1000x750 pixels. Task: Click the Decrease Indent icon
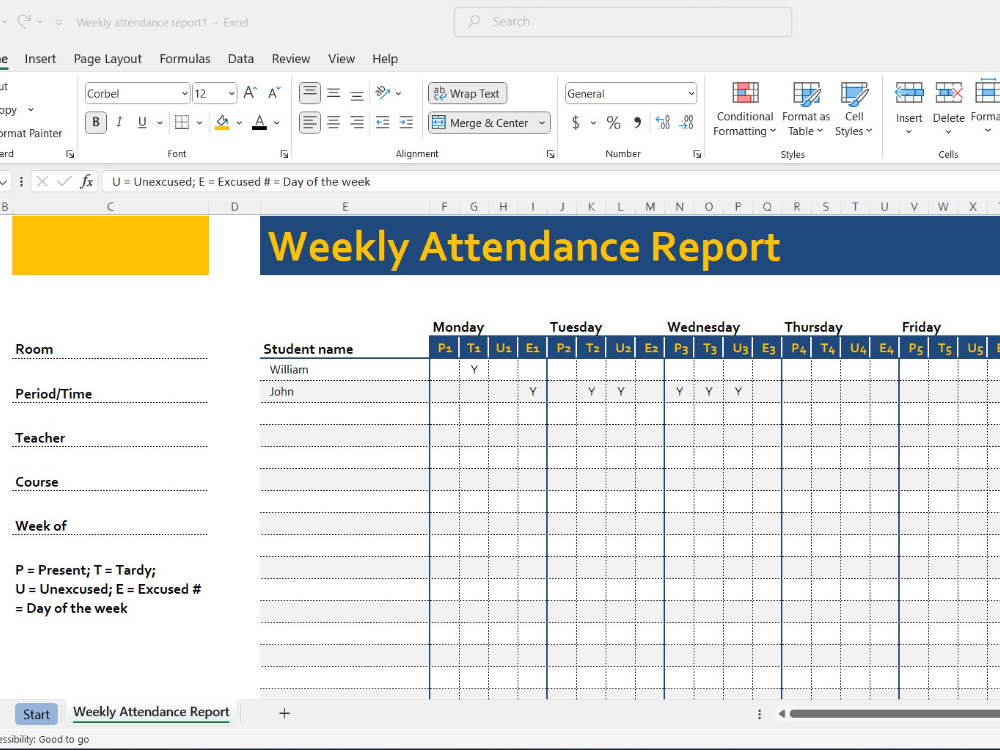click(x=383, y=122)
